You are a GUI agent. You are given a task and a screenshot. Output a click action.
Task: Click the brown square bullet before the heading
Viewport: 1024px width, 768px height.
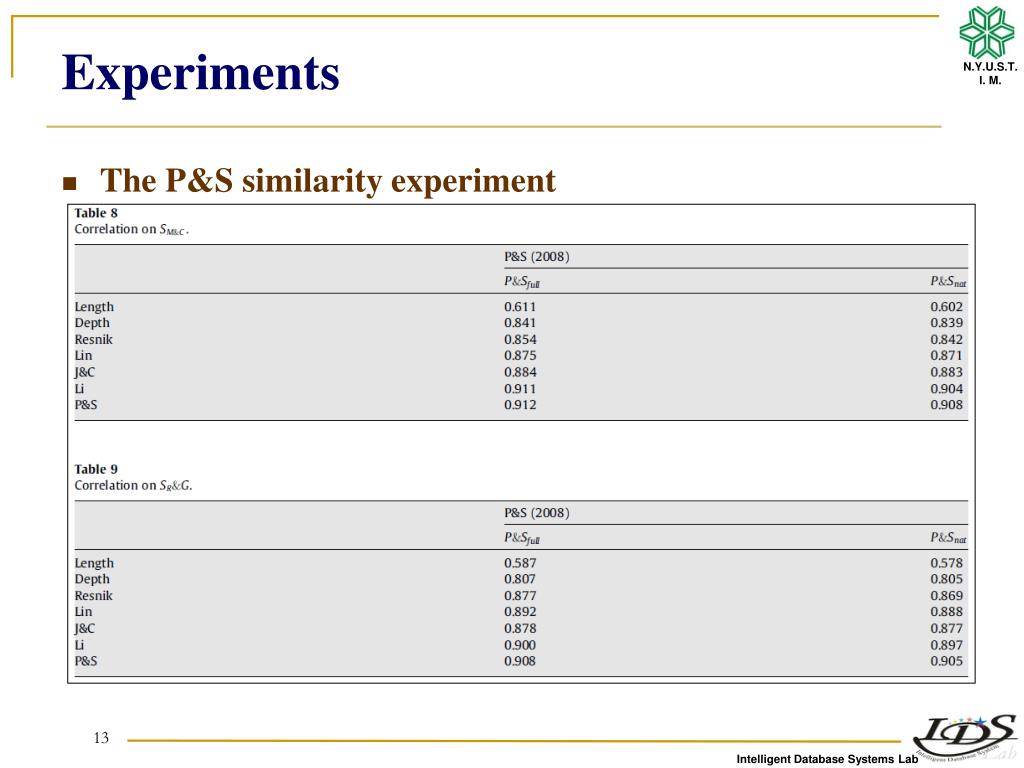point(69,184)
